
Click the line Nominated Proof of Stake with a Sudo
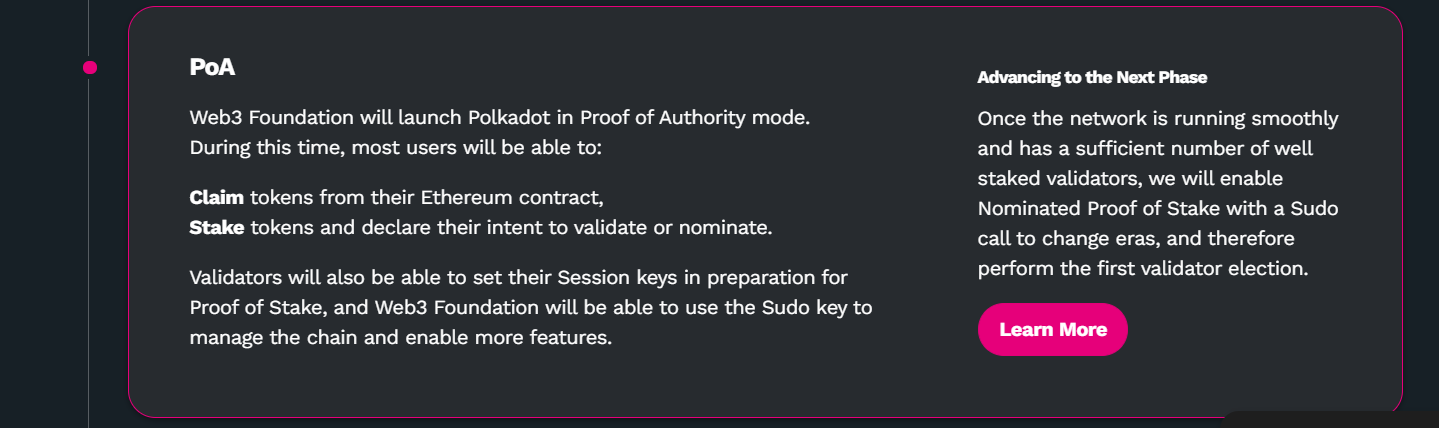1157,209
